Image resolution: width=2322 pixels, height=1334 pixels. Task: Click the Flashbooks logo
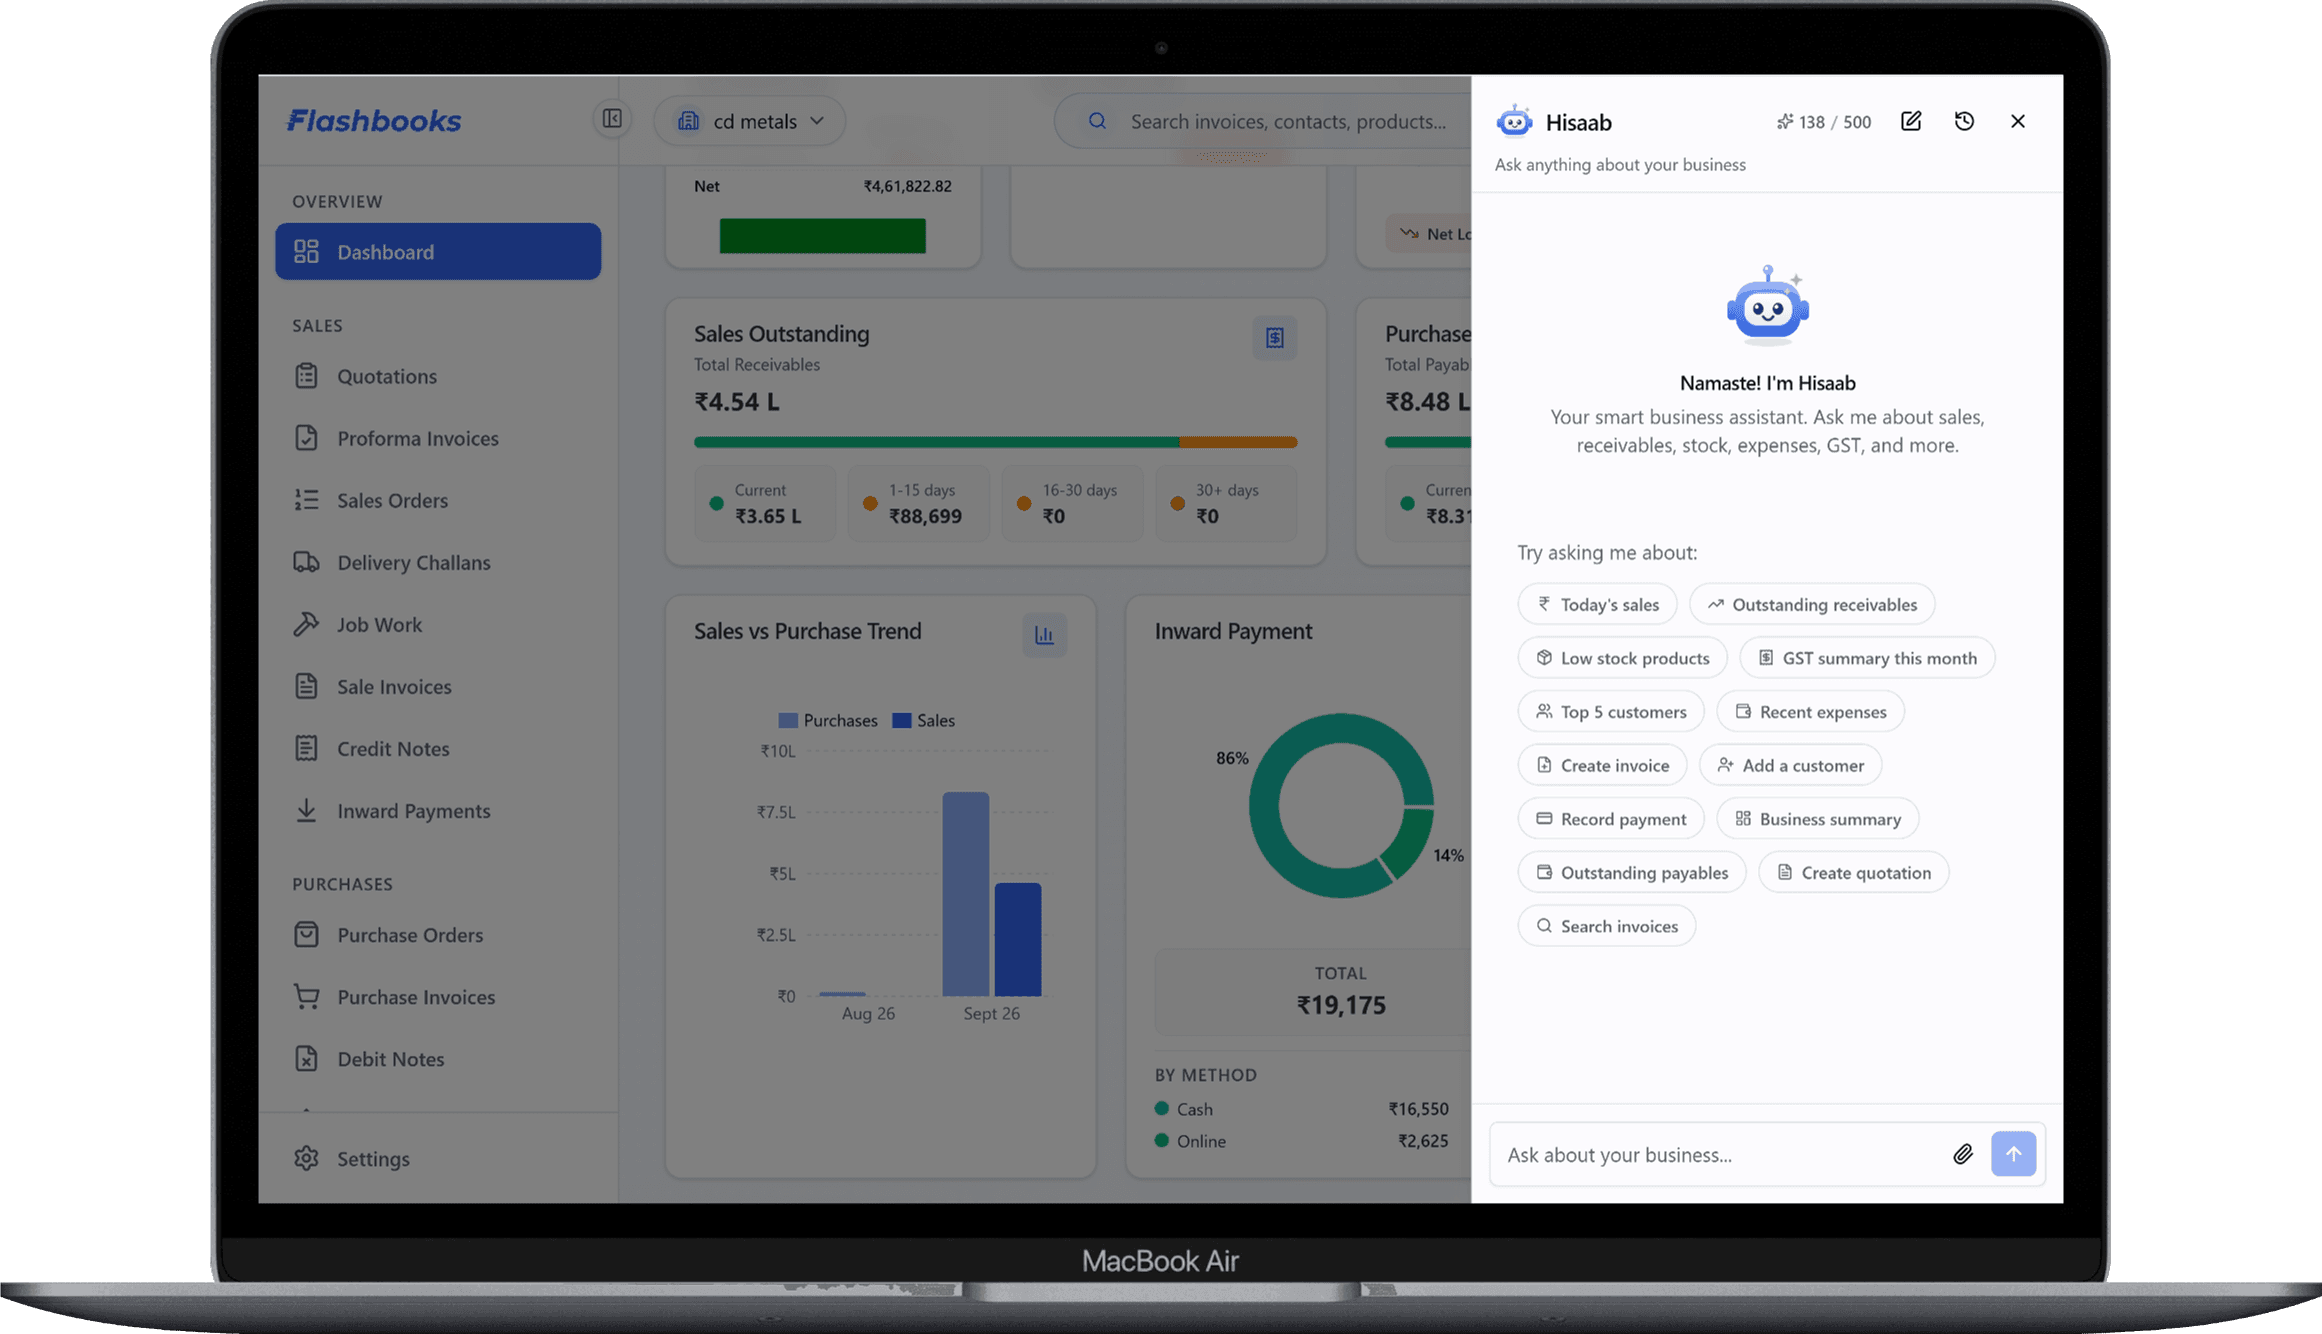[x=374, y=121]
